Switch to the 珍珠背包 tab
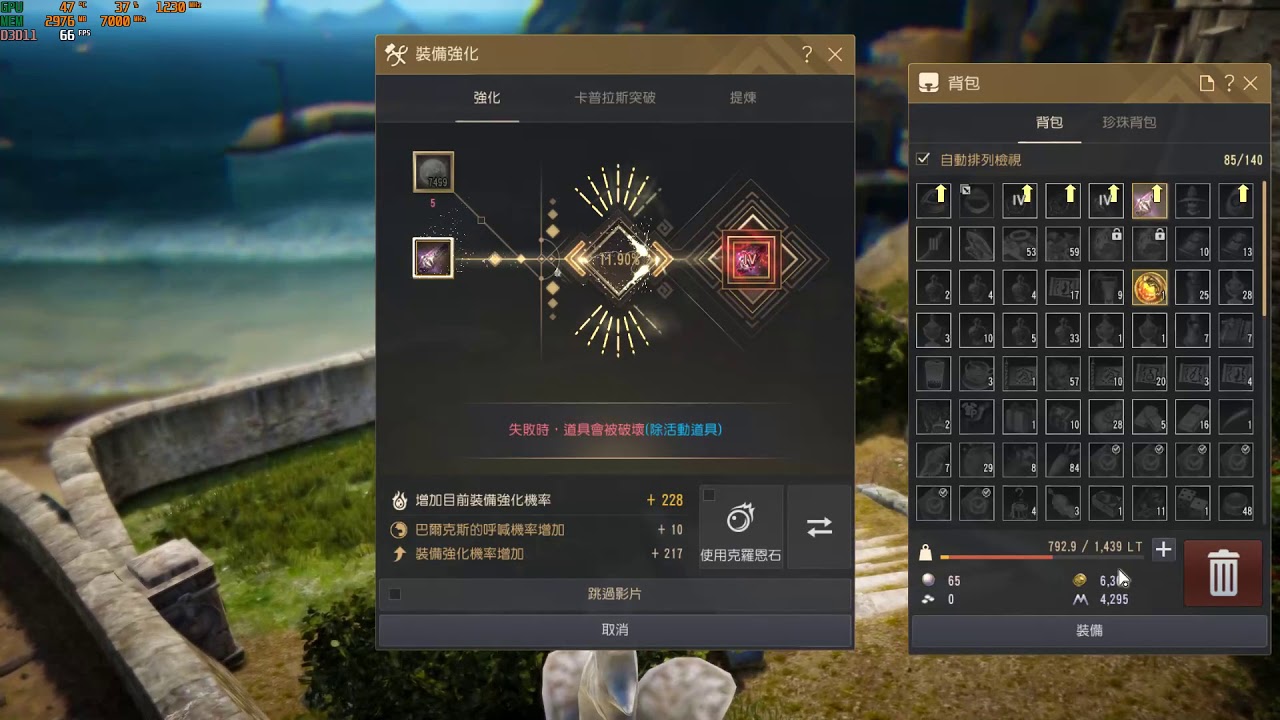The image size is (1280, 720). (1129, 122)
